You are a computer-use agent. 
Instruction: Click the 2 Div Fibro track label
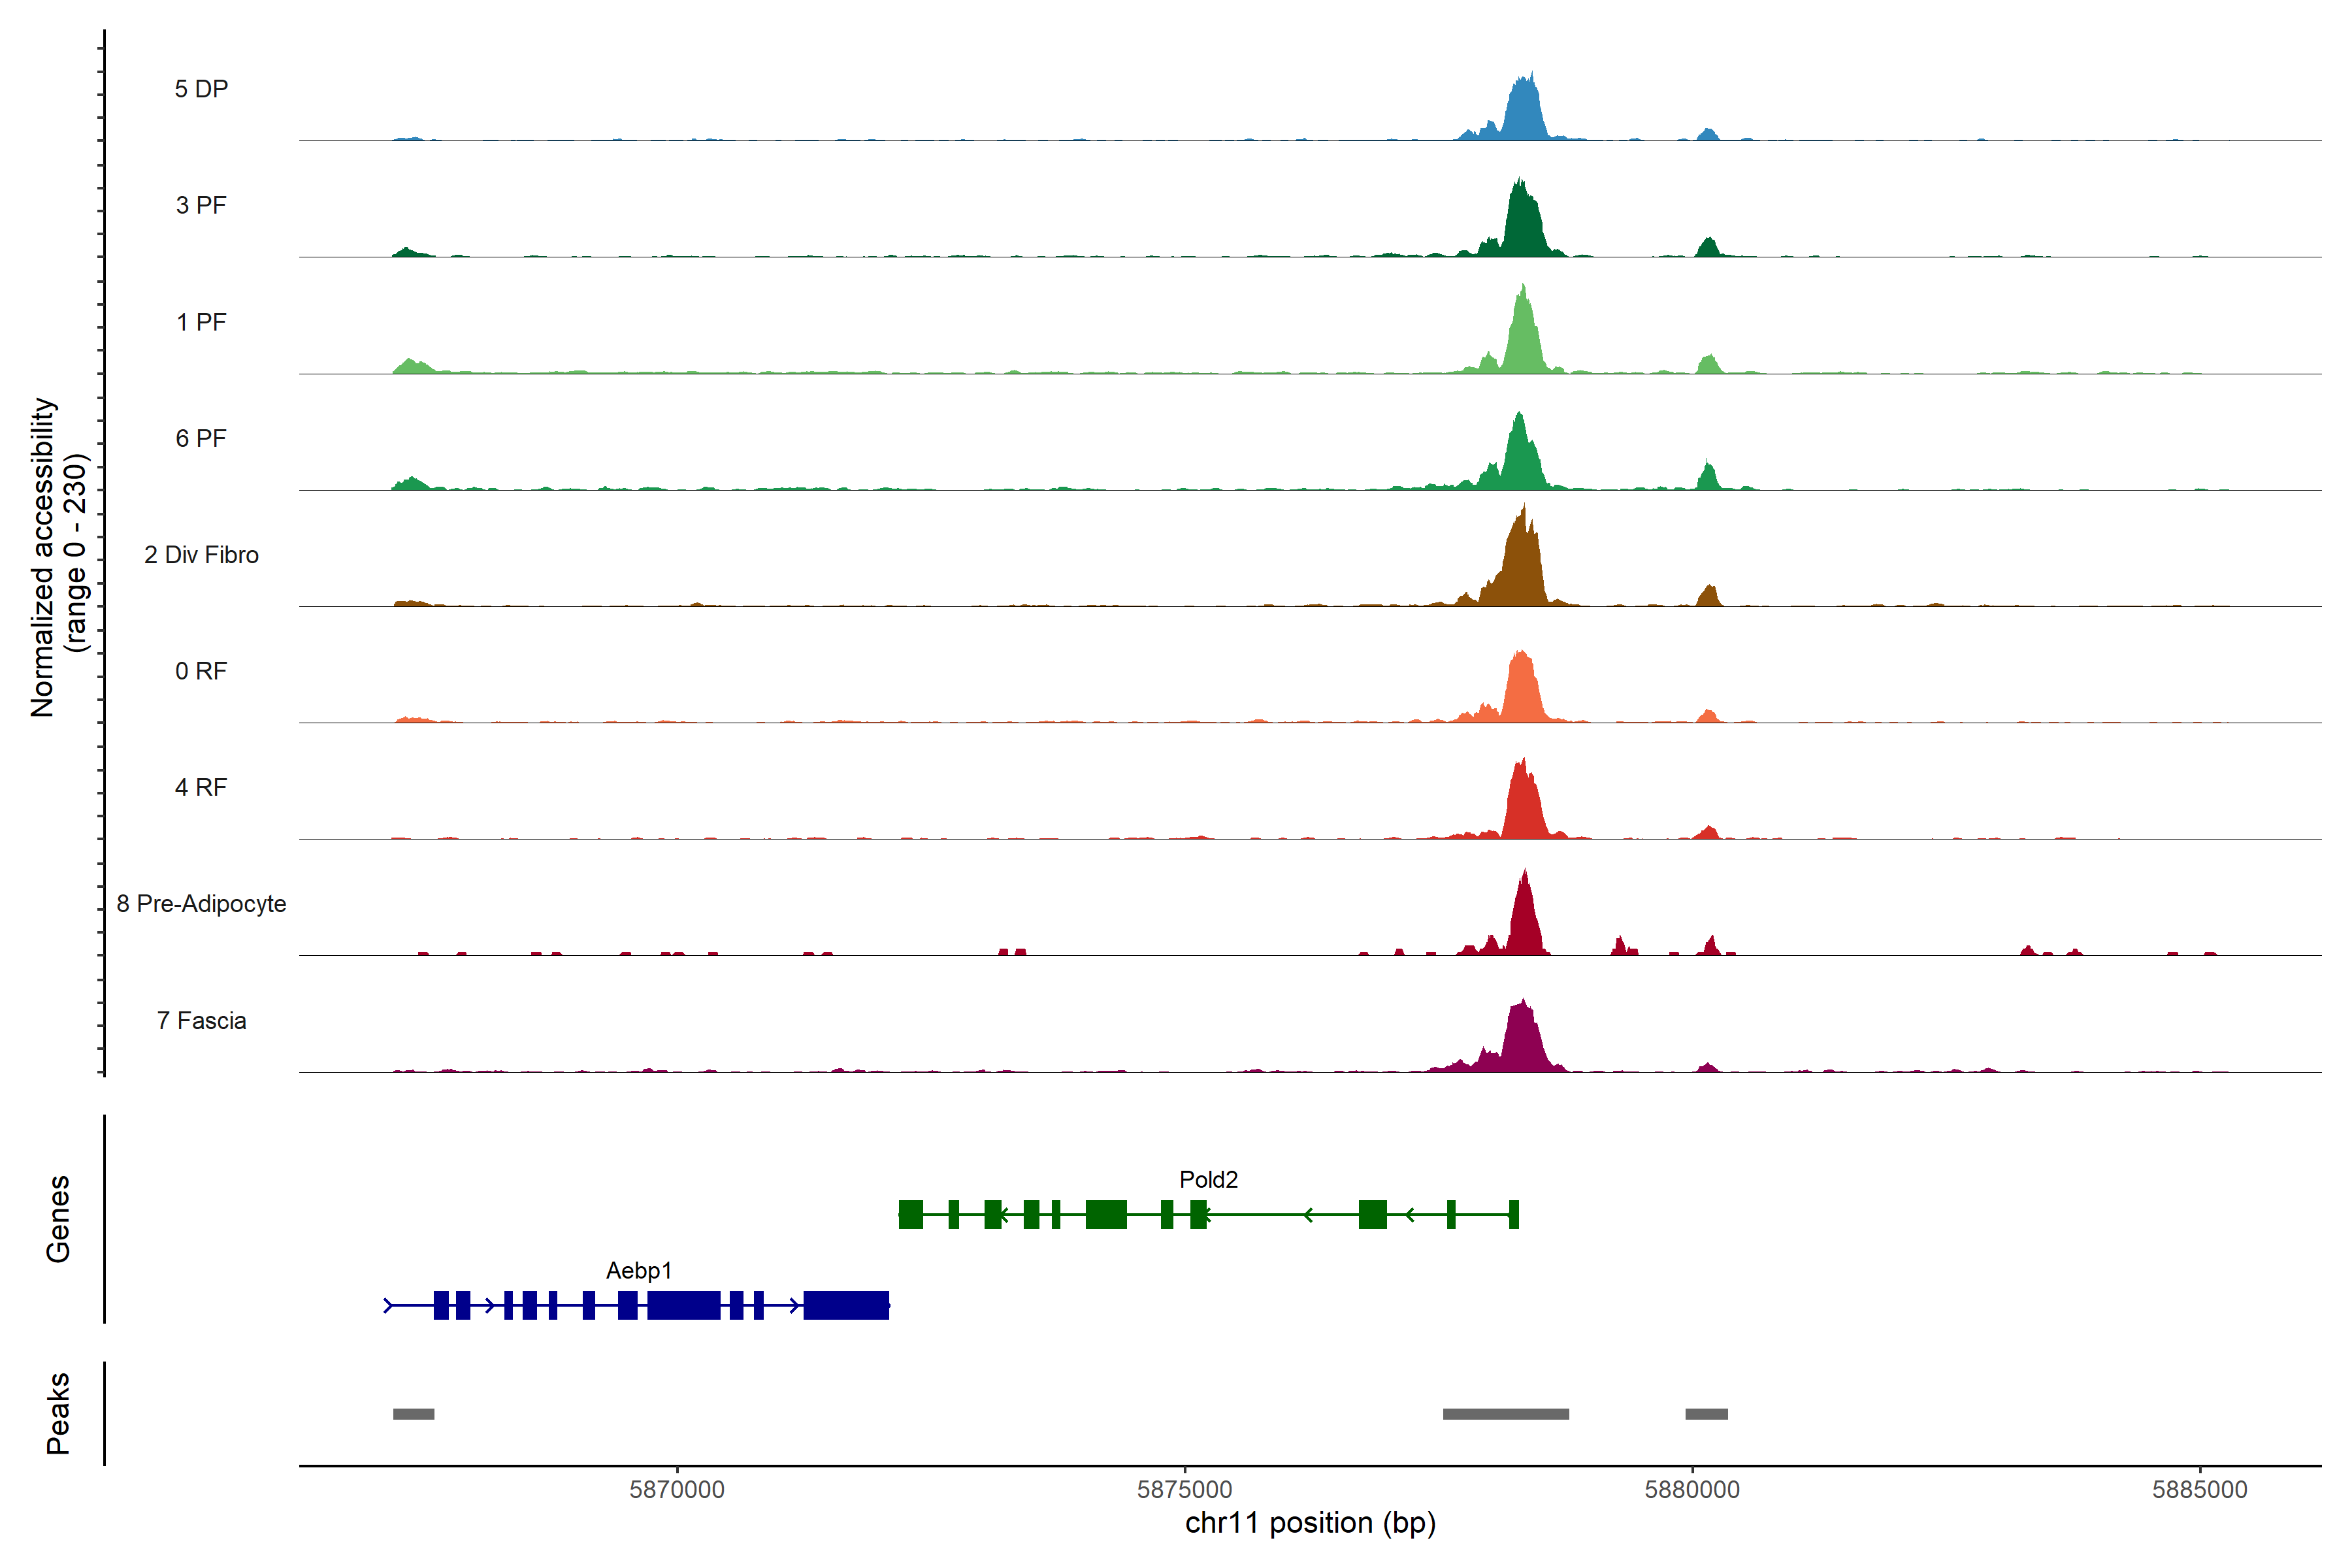click(201, 555)
